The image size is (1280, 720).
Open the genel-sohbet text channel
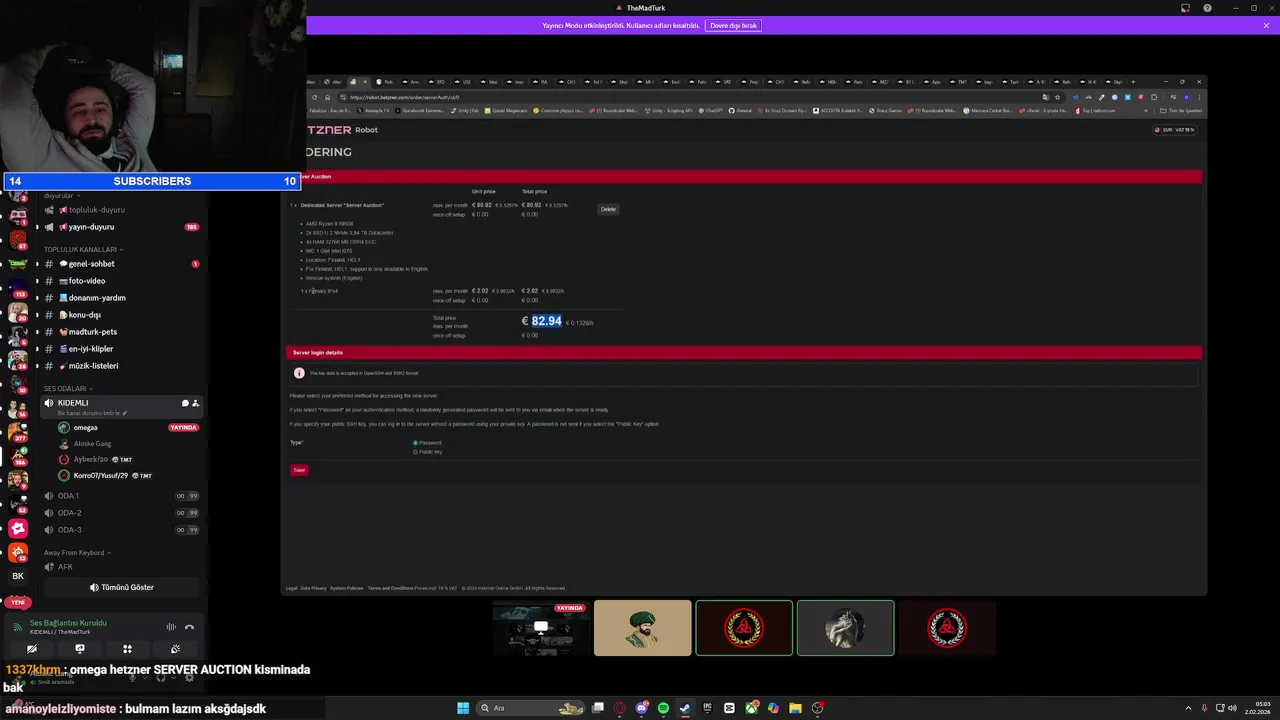[120, 264]
